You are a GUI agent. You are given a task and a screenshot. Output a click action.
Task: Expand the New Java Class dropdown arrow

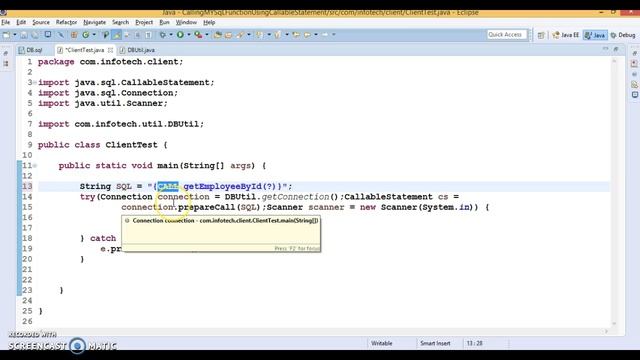pos(94,35)
